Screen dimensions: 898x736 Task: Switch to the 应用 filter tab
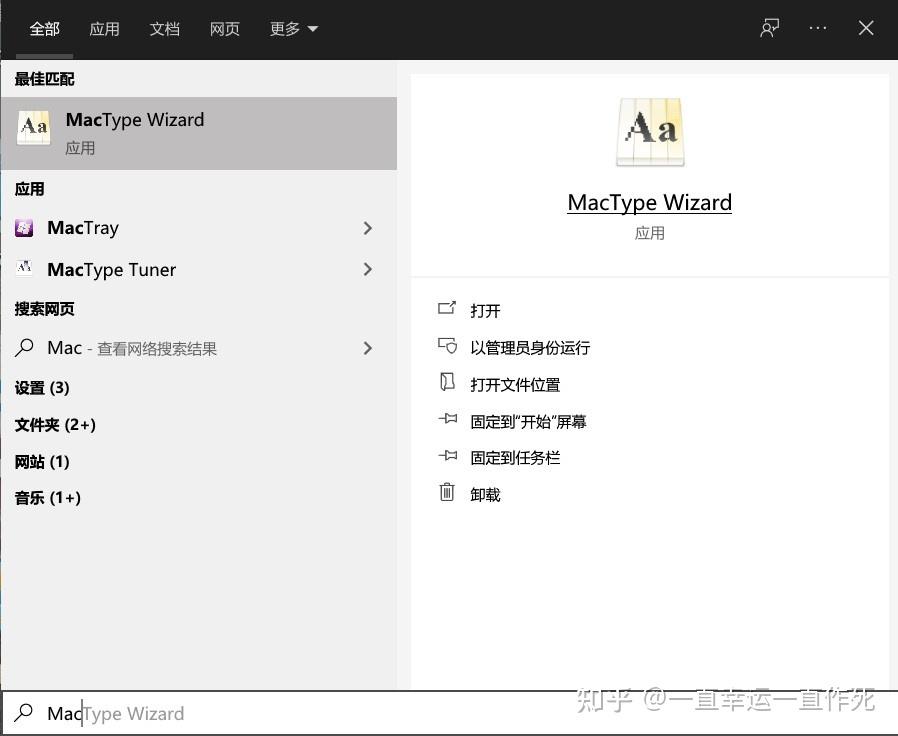[104, 29]
